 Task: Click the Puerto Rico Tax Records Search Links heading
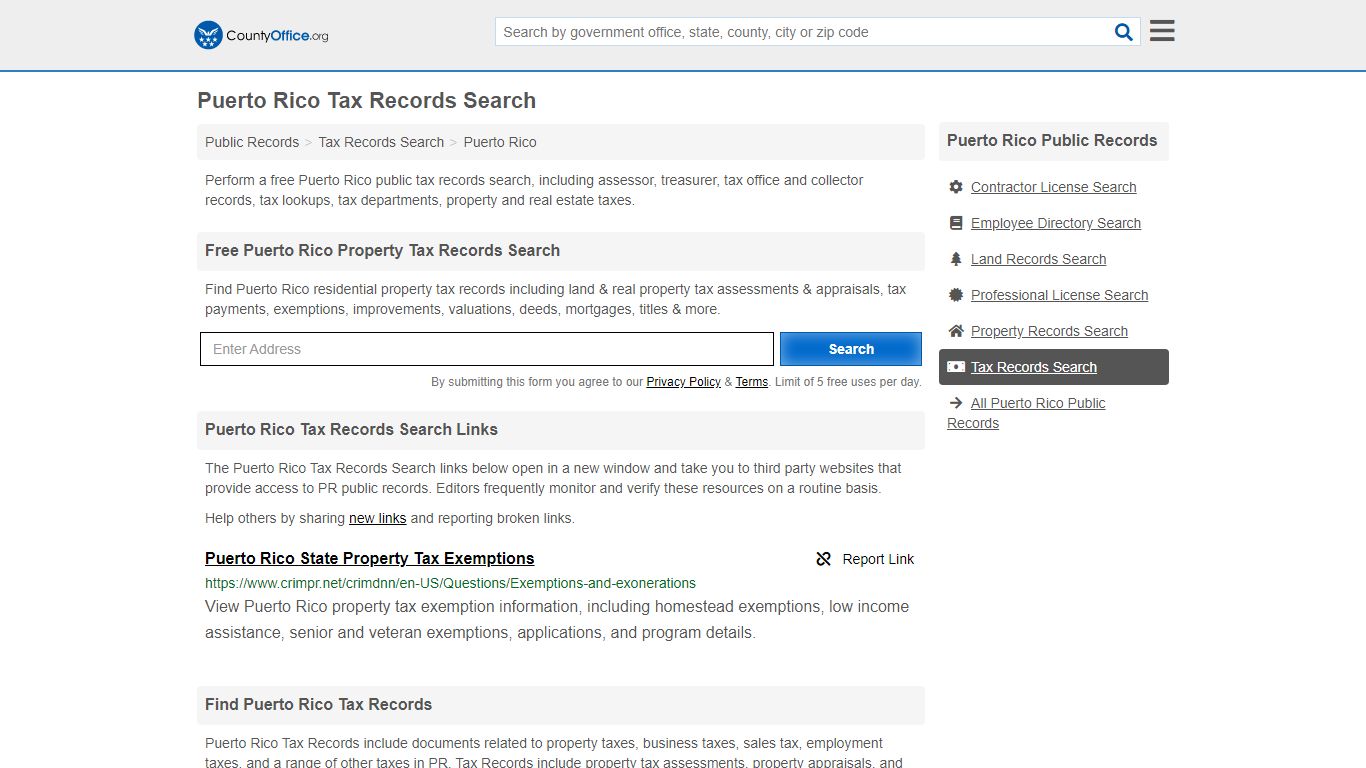(x=351, y=430)
